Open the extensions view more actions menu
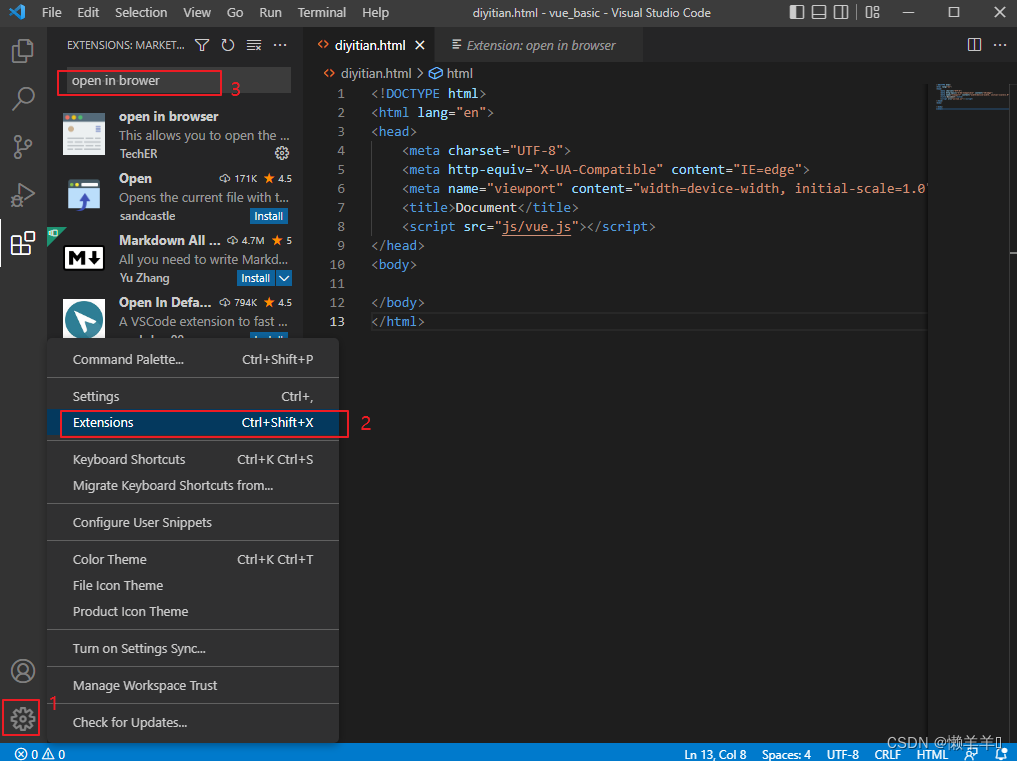 point(280,45)
